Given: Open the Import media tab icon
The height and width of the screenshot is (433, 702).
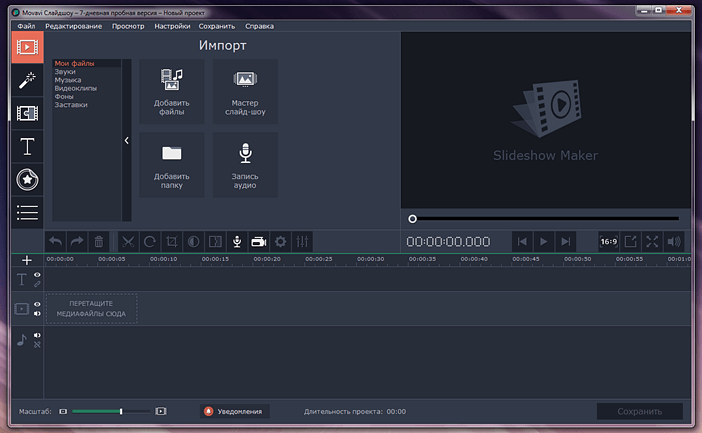Looking at the screenshot, I should pyautogui.click(x=27, y=47).
